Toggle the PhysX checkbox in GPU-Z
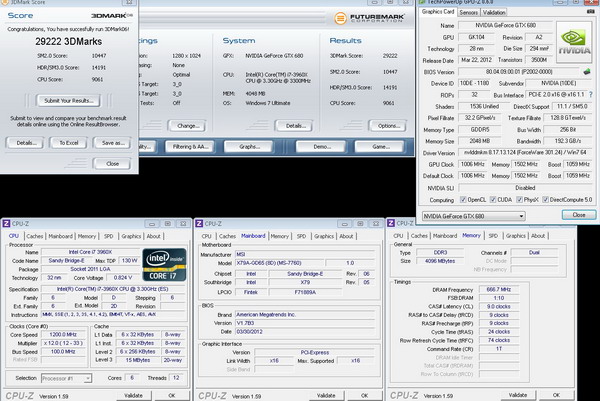This screenshot has width=600, height=401. 519,199
